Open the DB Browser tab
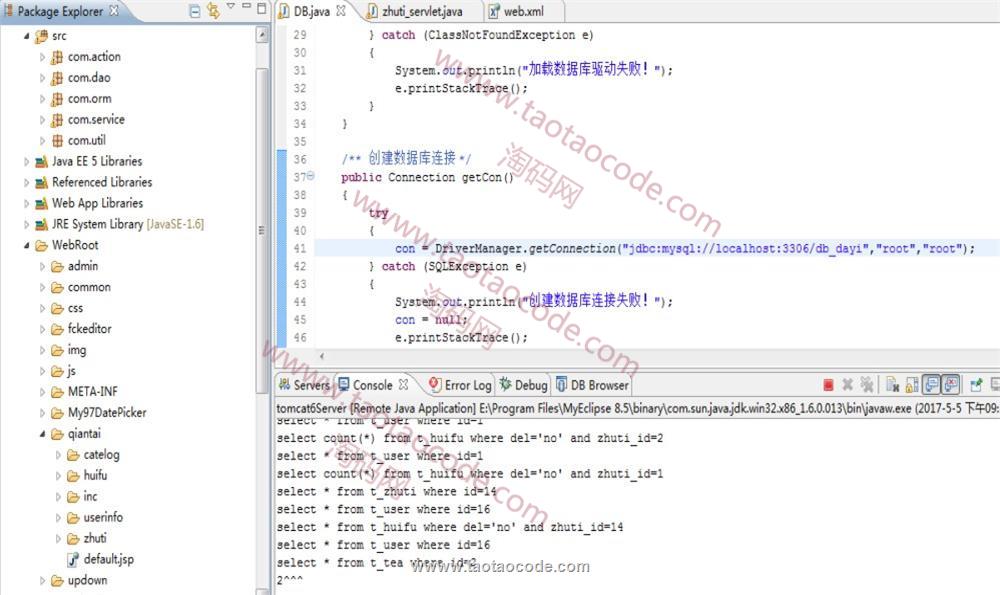The width and height of the screenshot is (1000, 595). [592, 385]
